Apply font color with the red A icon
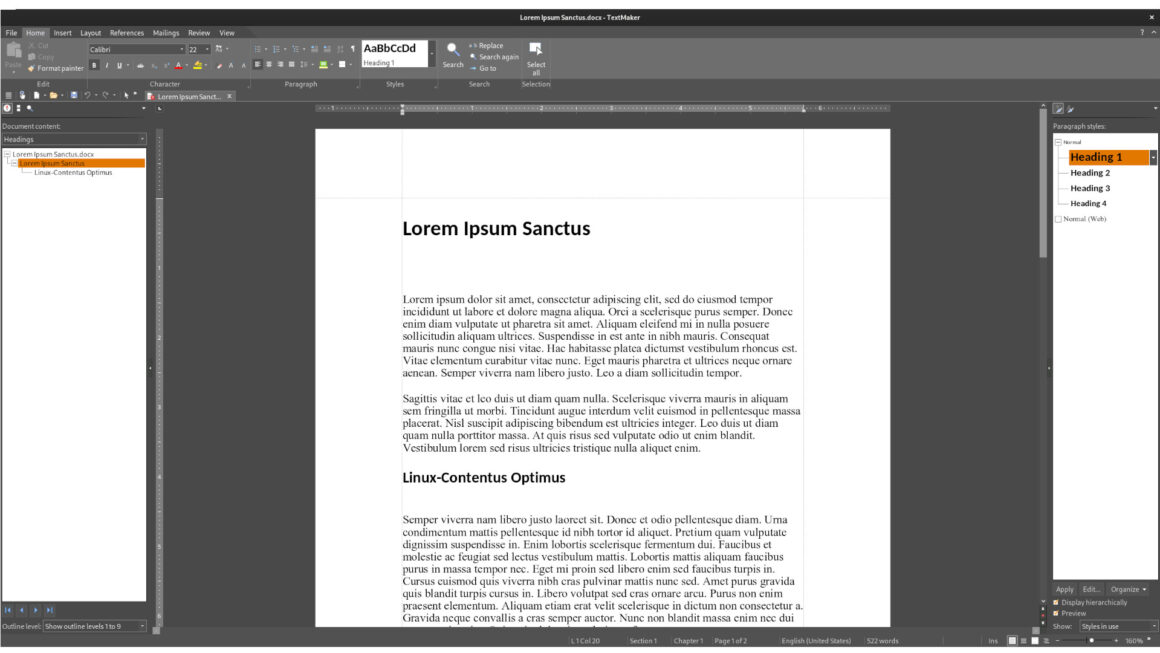This screenshot has height=653, width=1160. pyautogui.click(x=178, y=65)
